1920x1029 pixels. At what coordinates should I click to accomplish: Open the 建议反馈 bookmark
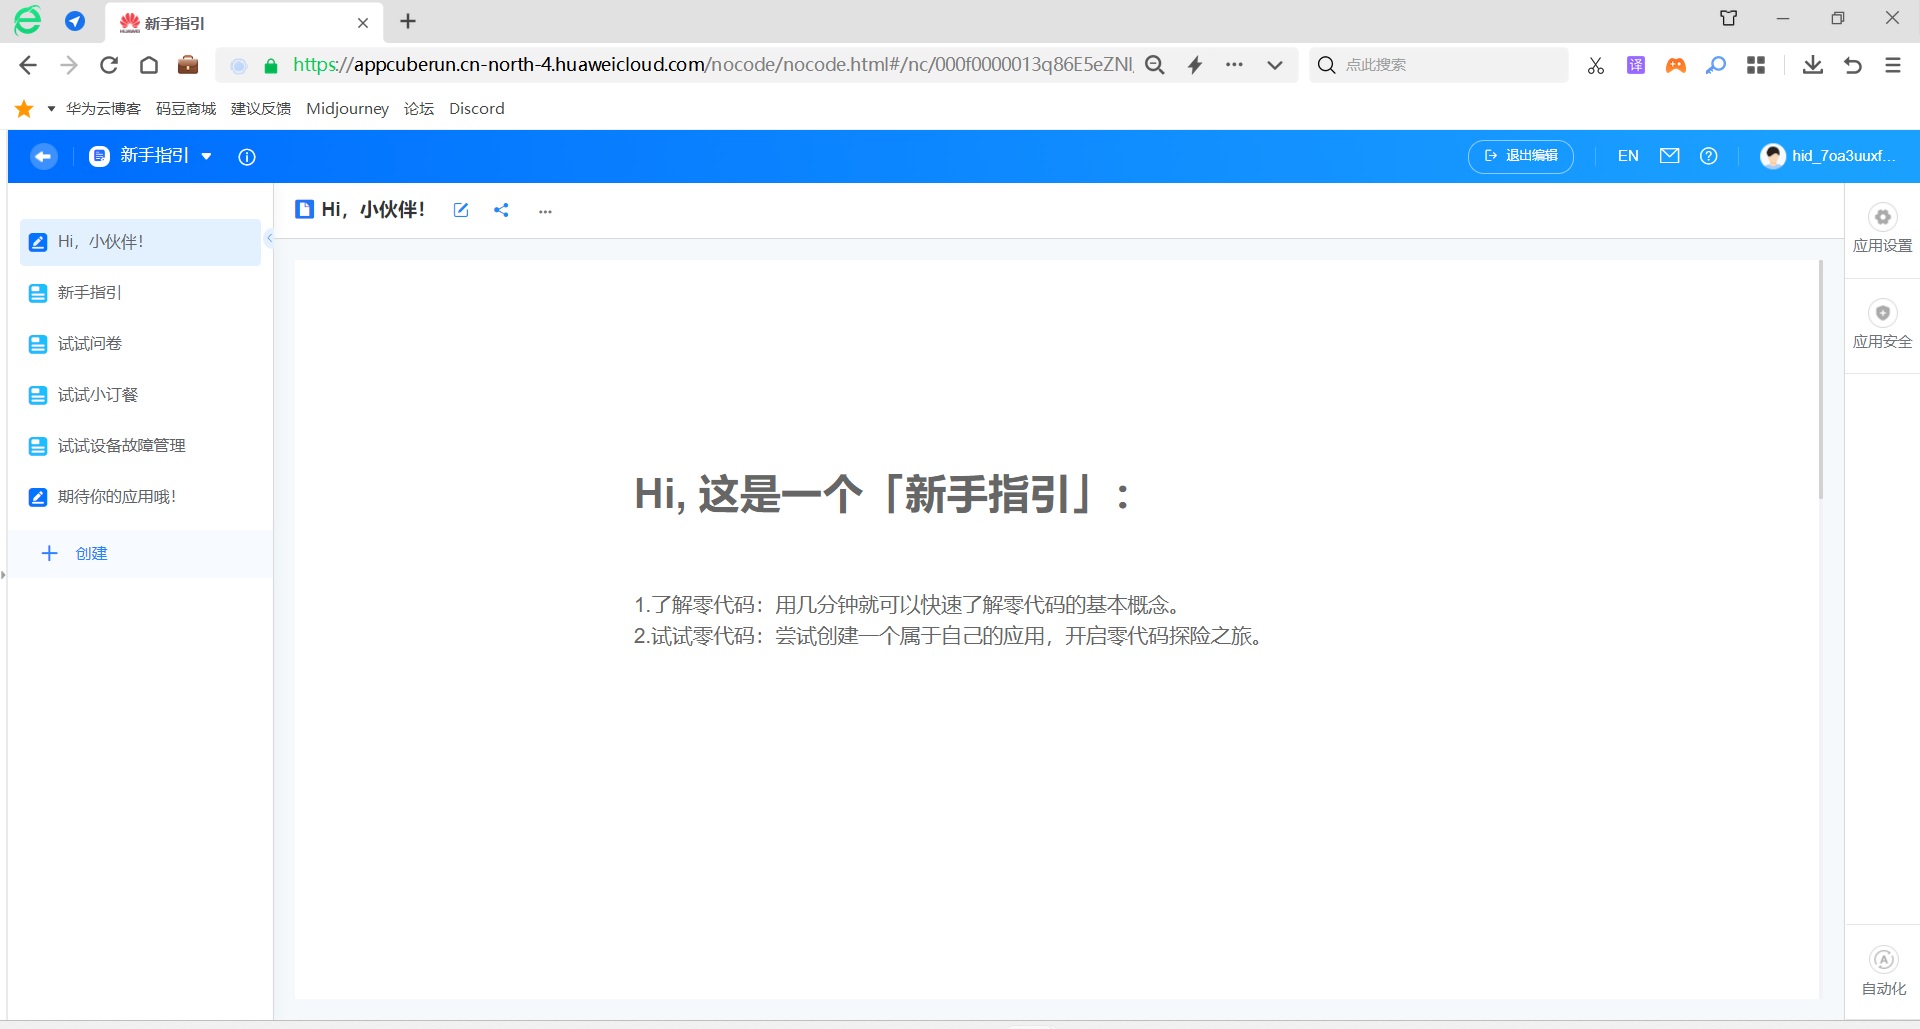(261, 109)
